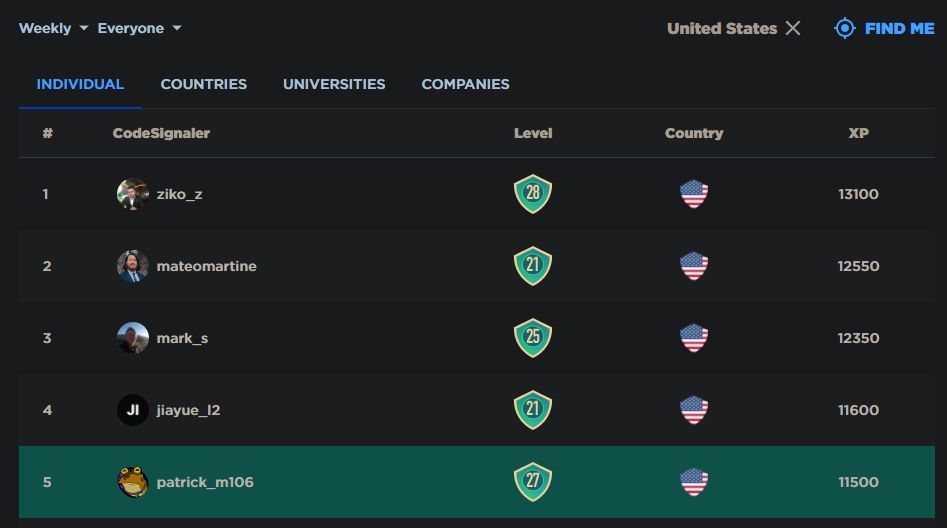Click the frog avatar of patrick_m106
The image size is (947, 528).
[133, 481]
